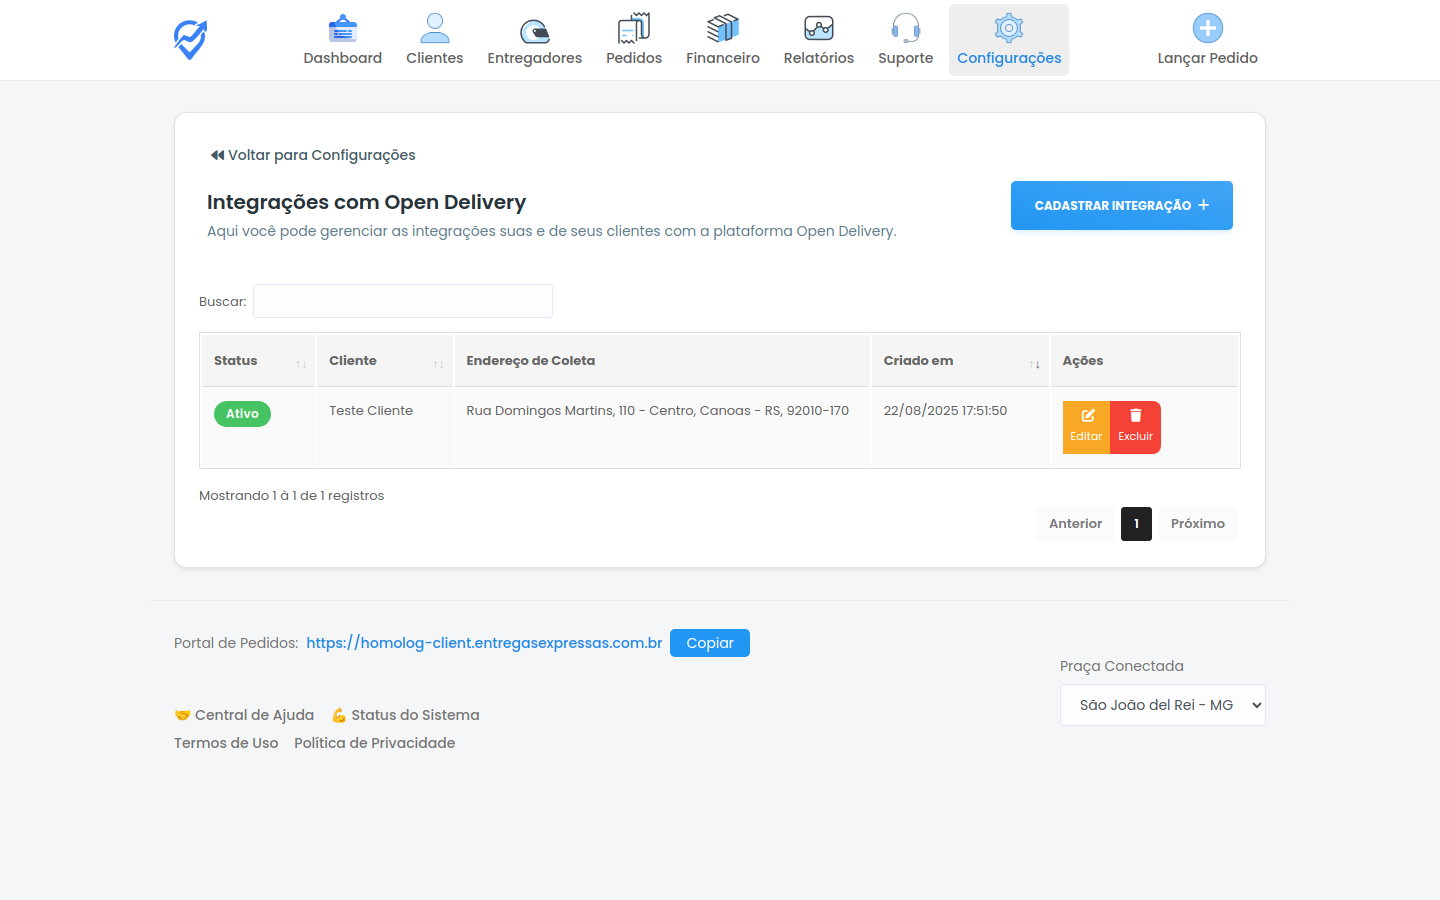
Task: Open the Lançar Pedido plus icon
Action: pos(1207,28)
